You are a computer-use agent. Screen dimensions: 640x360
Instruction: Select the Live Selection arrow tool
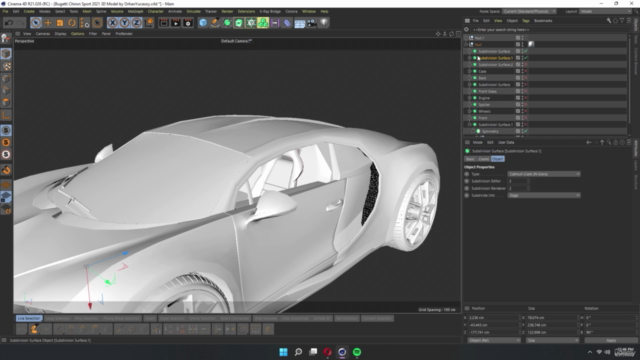pyautogui.click(x=36, y=23)
